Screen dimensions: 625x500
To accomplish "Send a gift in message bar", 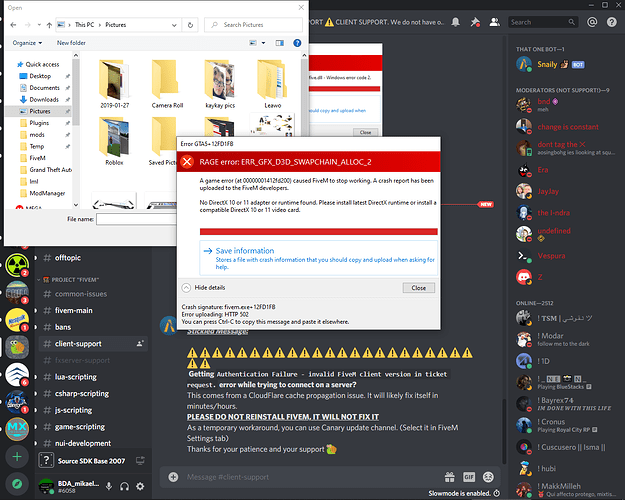I will click(x=450, y=477).
